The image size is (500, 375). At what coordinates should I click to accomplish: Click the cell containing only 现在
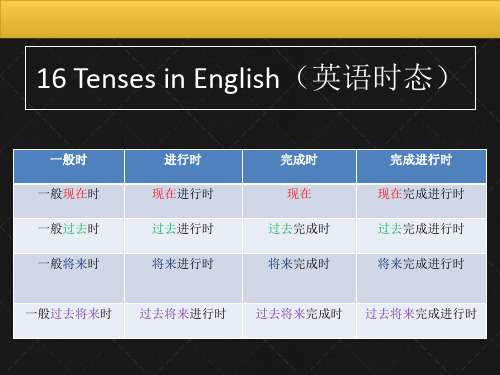pos(299,201)
